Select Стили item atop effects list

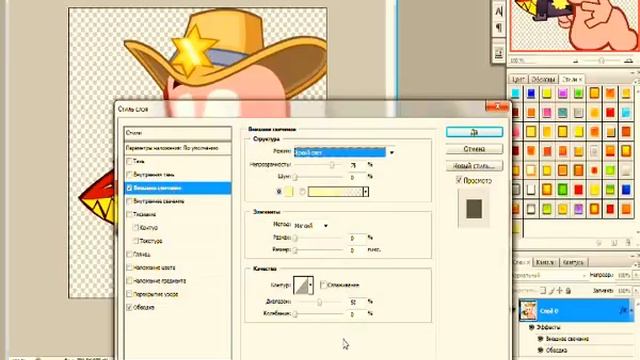178,133
